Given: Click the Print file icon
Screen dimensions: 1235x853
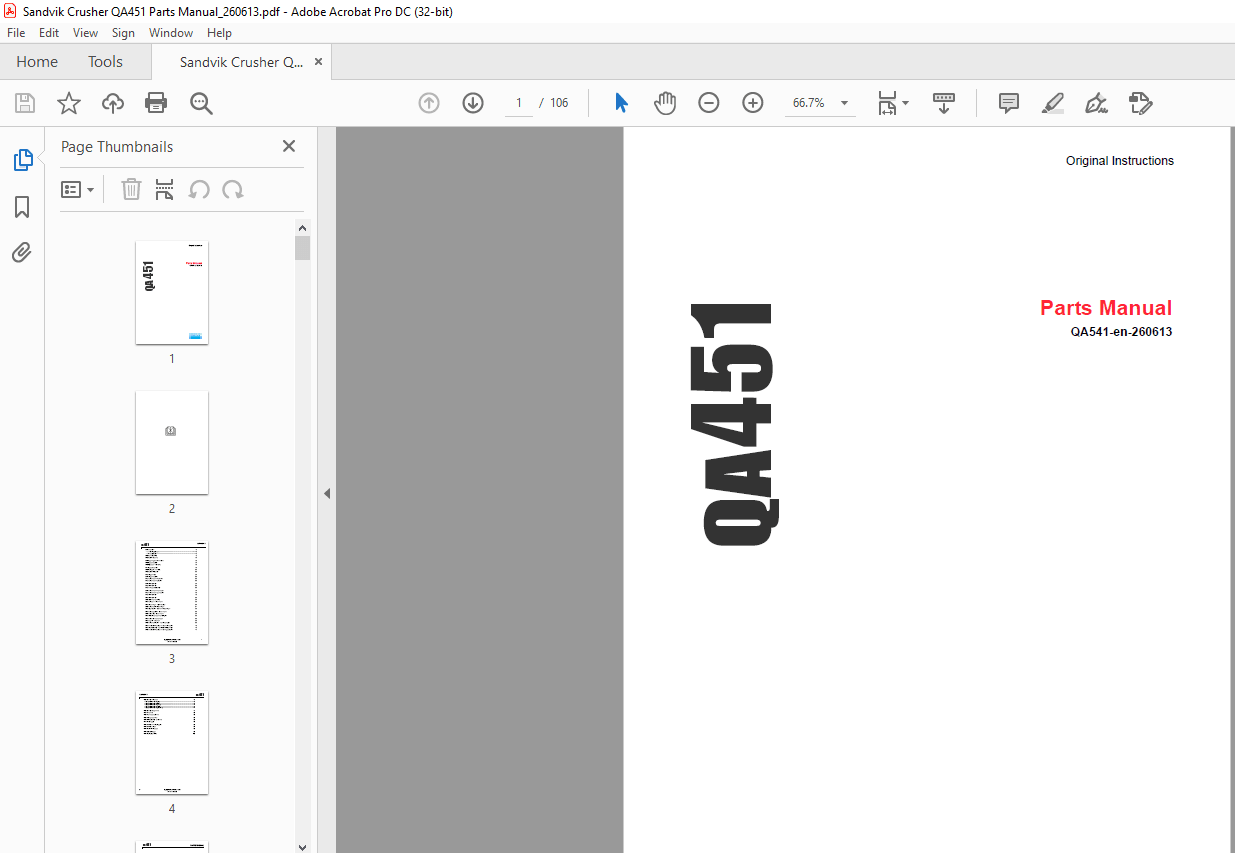Looking at the screenshot, I should click(x=156, y=103).
